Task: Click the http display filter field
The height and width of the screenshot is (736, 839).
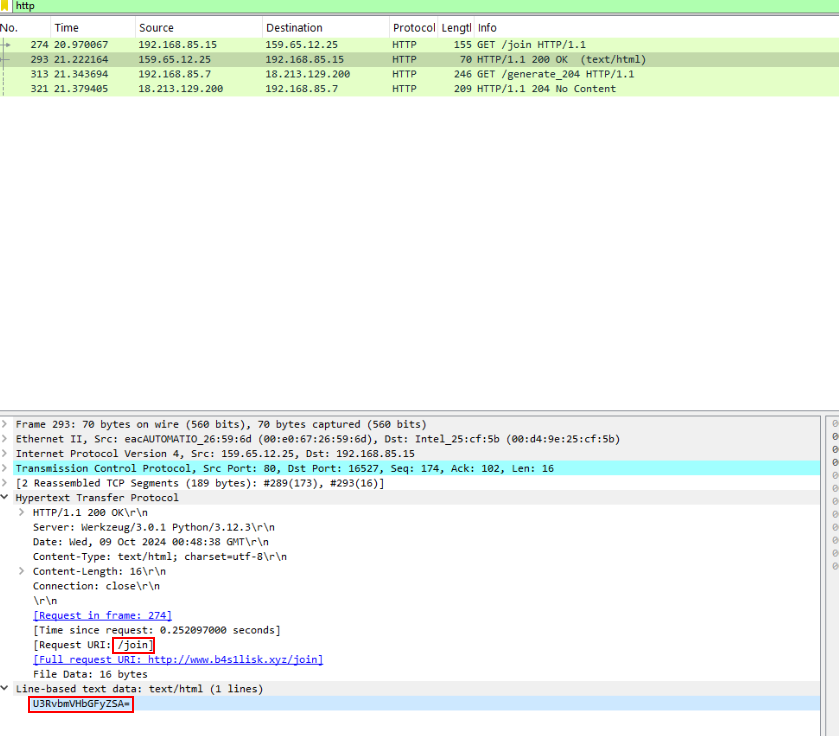Action: [400, 6]
